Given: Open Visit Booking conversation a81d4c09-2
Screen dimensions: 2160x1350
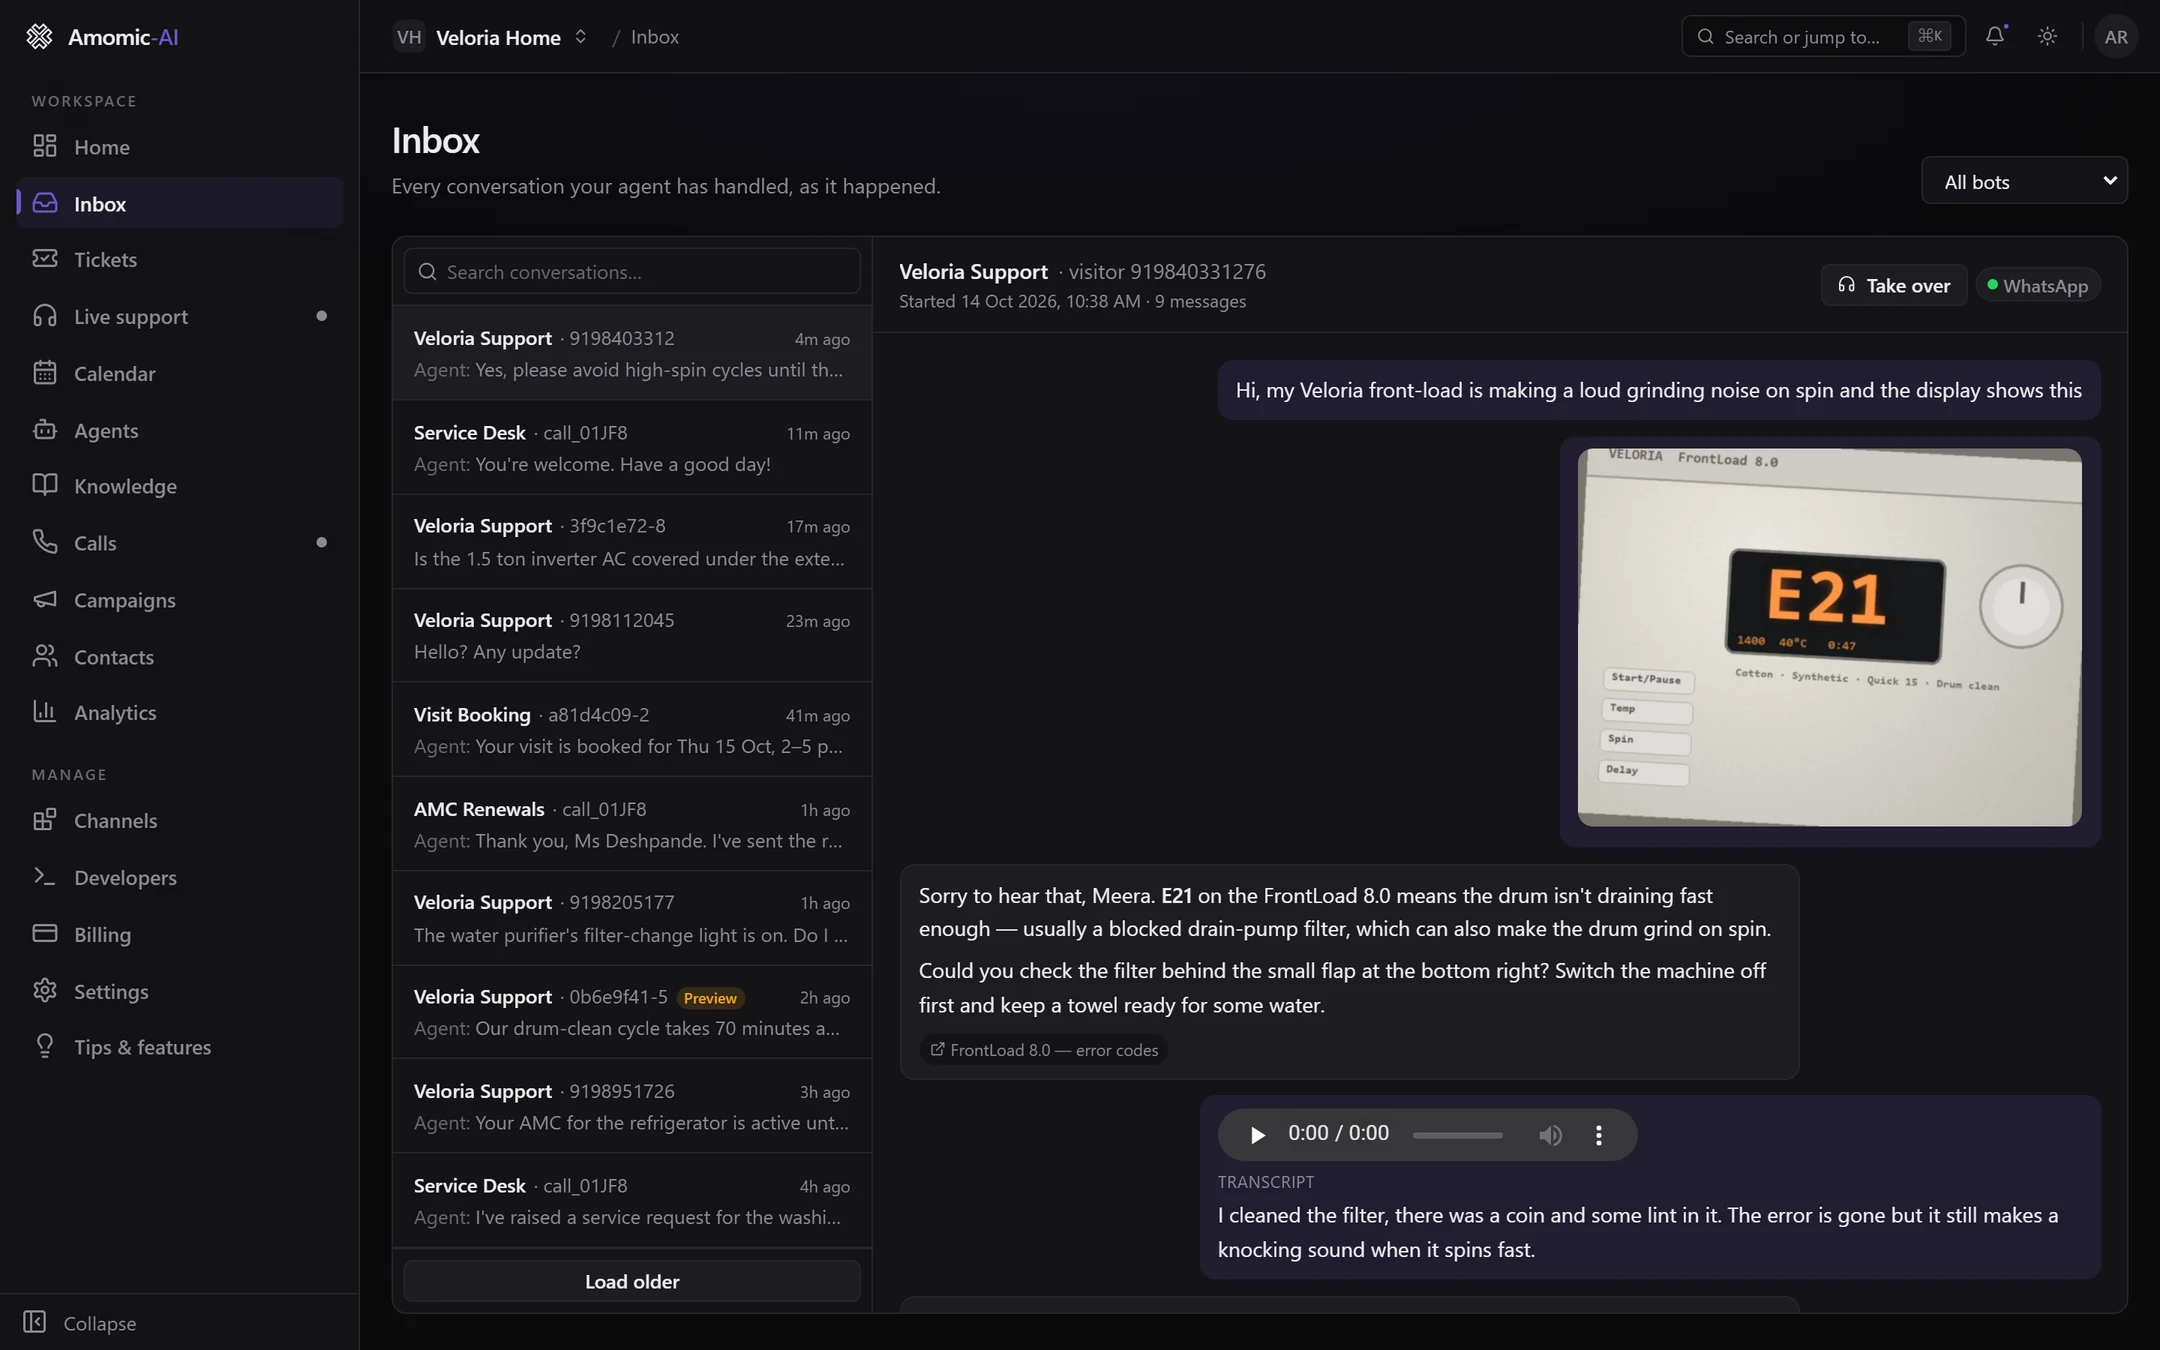Looking at the screenshot, I should pyautogui.click(x=631, y=730).
